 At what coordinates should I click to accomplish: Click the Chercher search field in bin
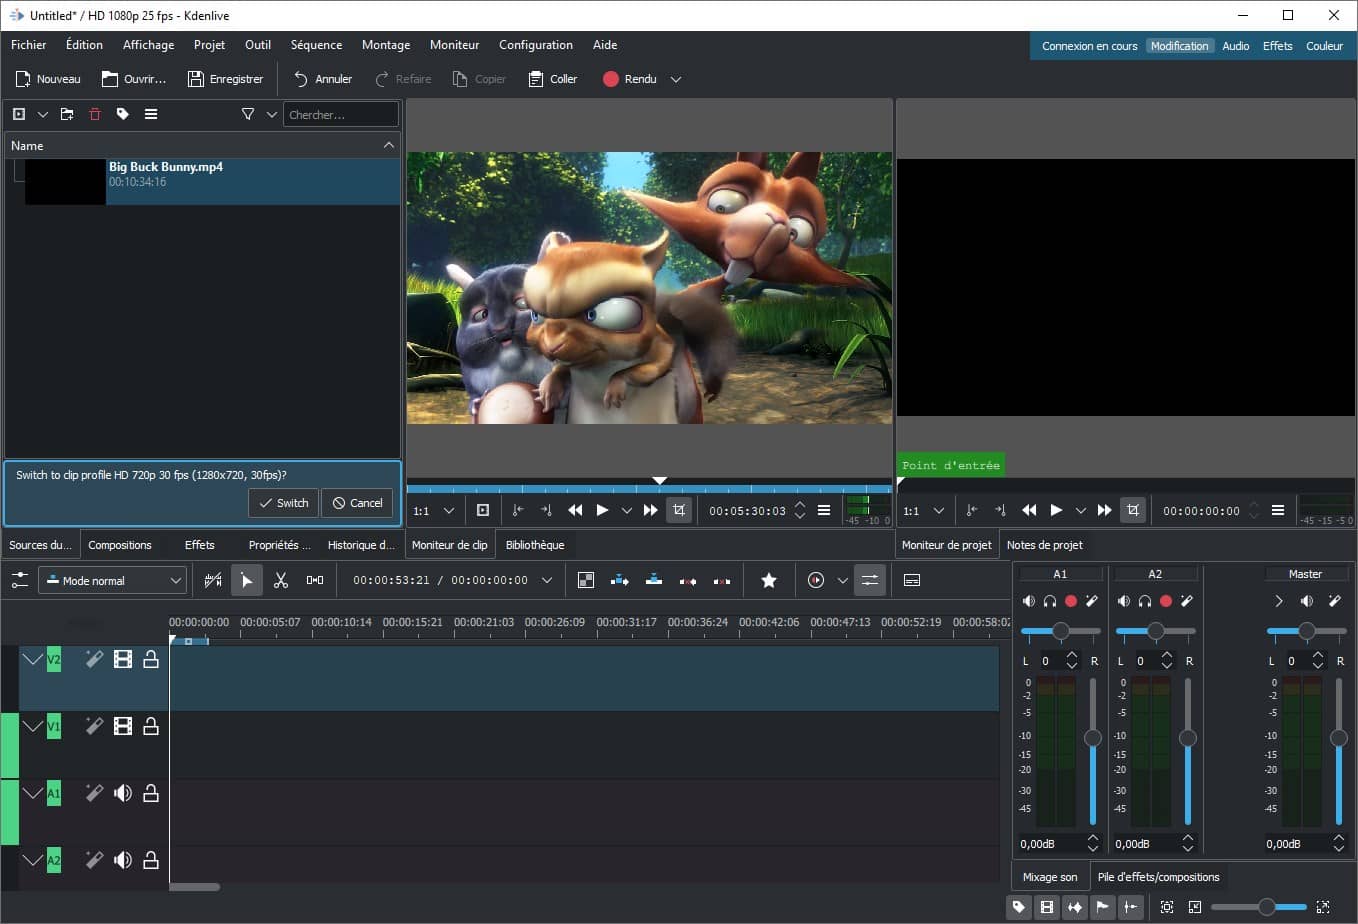pyautogui.click(x=341, y=114)
